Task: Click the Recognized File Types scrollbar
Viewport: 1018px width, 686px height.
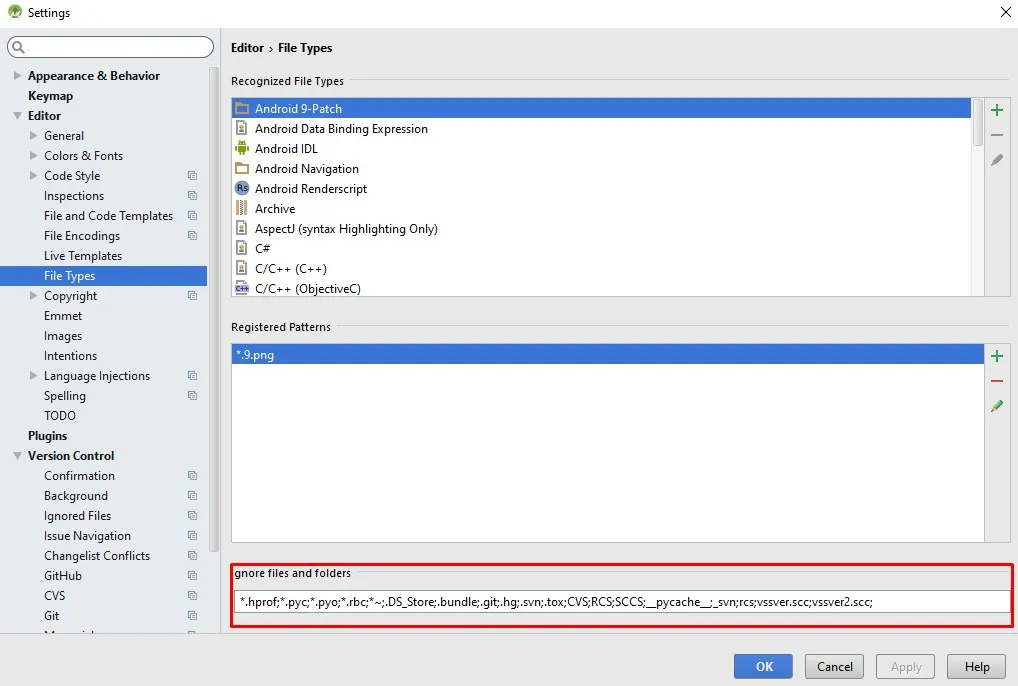Action: click(978, 123)
